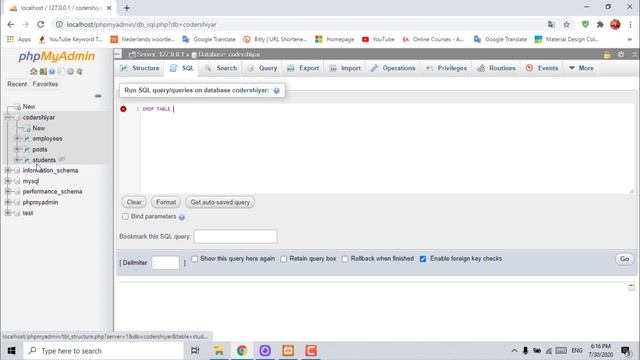
Task: Enable the Bind parameters checkbox
Action: [x=125, y=216]
